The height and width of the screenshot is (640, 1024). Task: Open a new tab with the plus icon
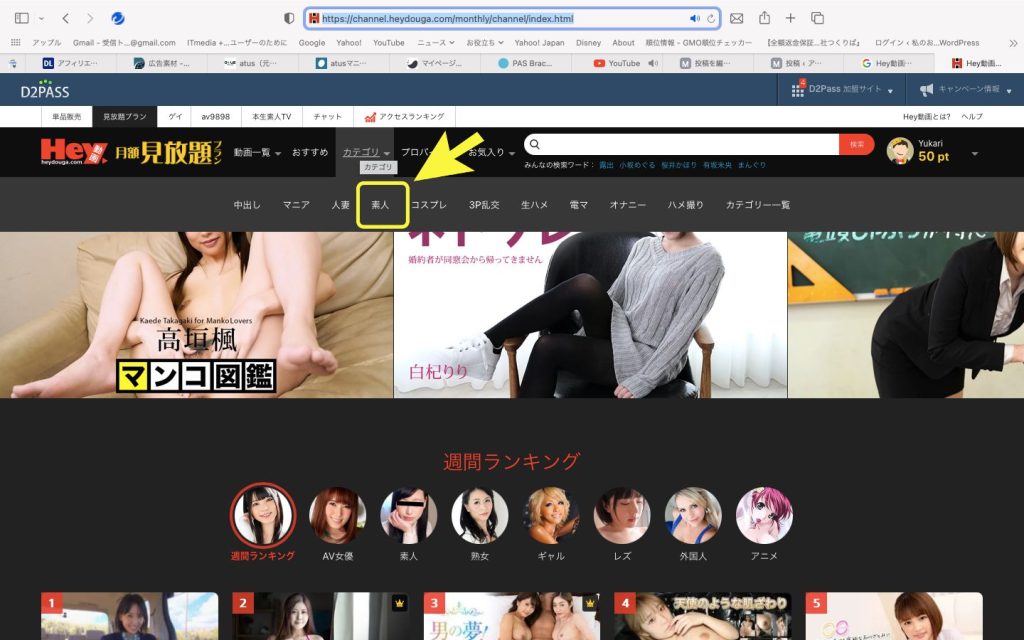[x=790, y=18]
